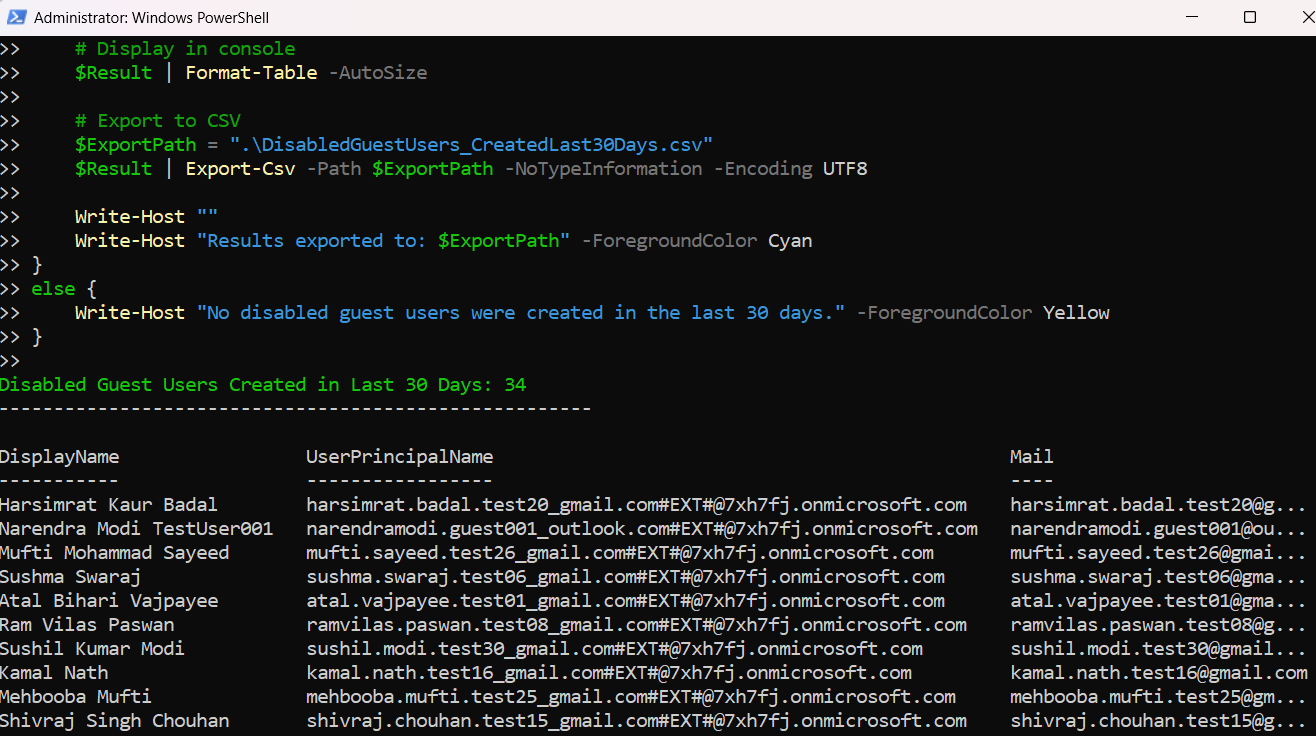This screenshot has height=736, width=1316.
Task: Click the Mail column header
Action: tap(1031, 457)
